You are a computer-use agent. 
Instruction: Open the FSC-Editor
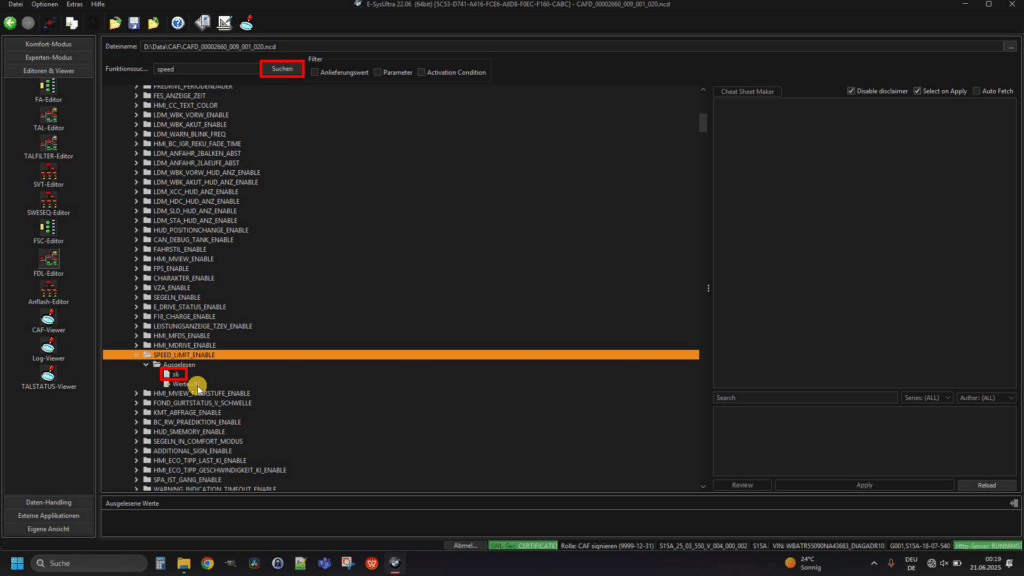pos(48,232)
